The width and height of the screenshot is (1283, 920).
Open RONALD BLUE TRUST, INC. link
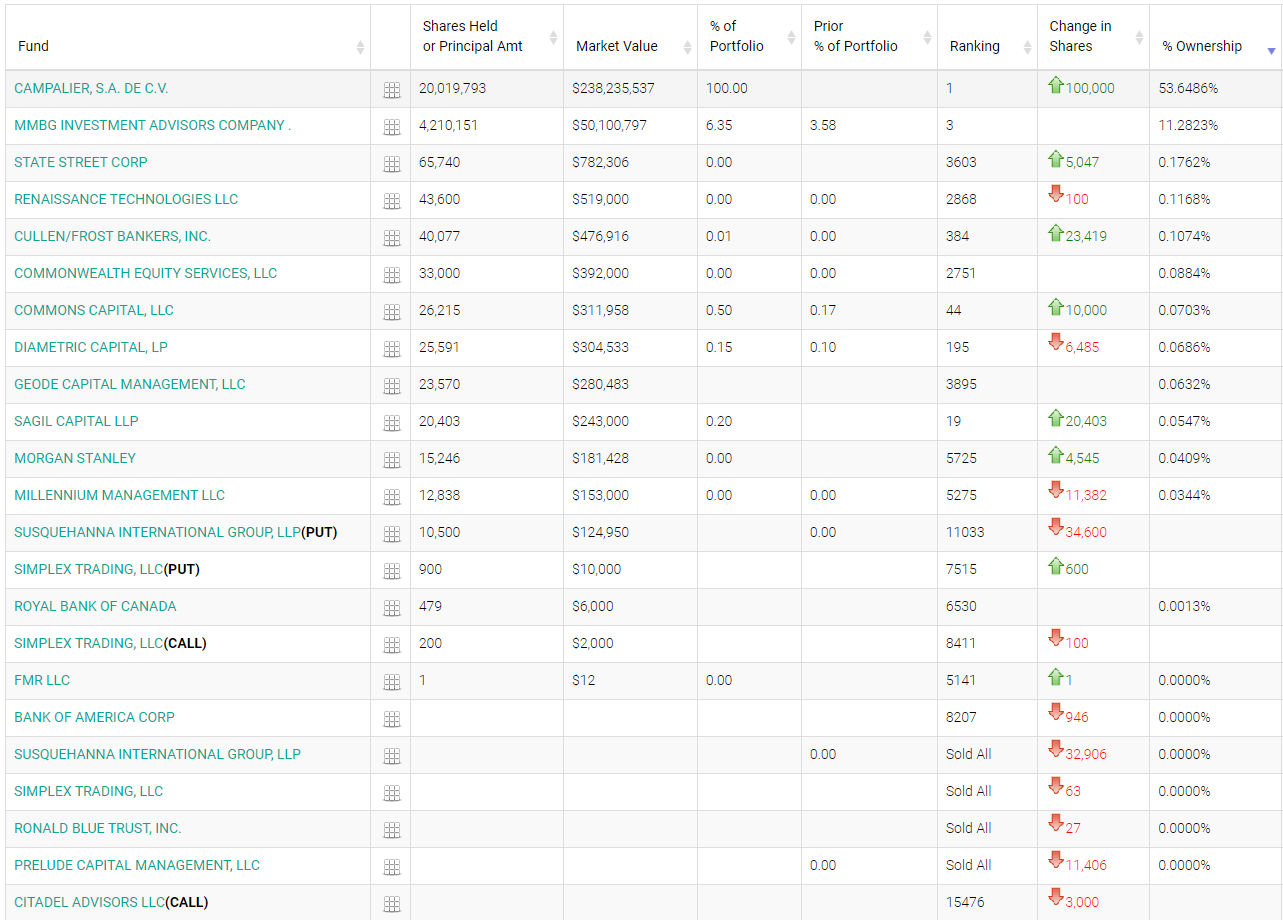tap(98, 828)
